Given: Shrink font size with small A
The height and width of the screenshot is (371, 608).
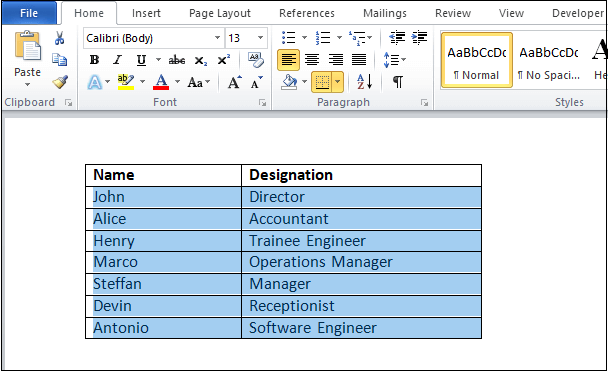Looking at the screenshot, I should point(256,82).
